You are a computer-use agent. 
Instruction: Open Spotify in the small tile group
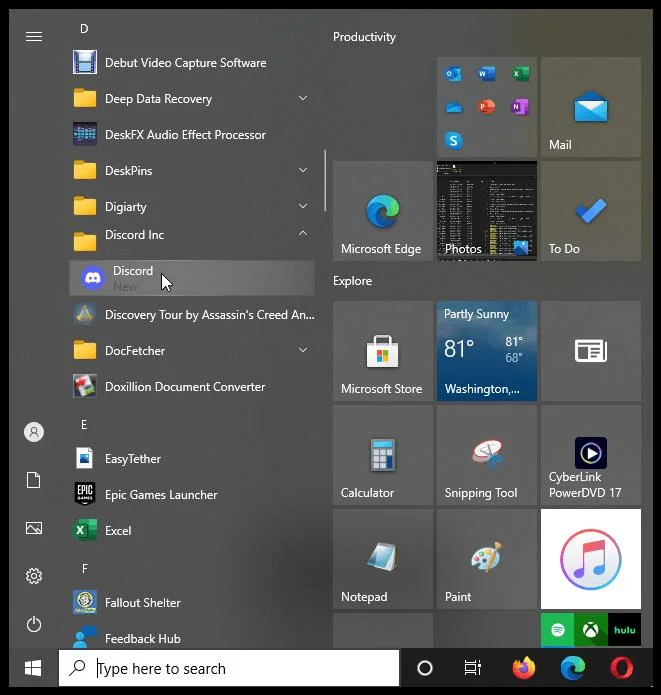pos(558,630)
